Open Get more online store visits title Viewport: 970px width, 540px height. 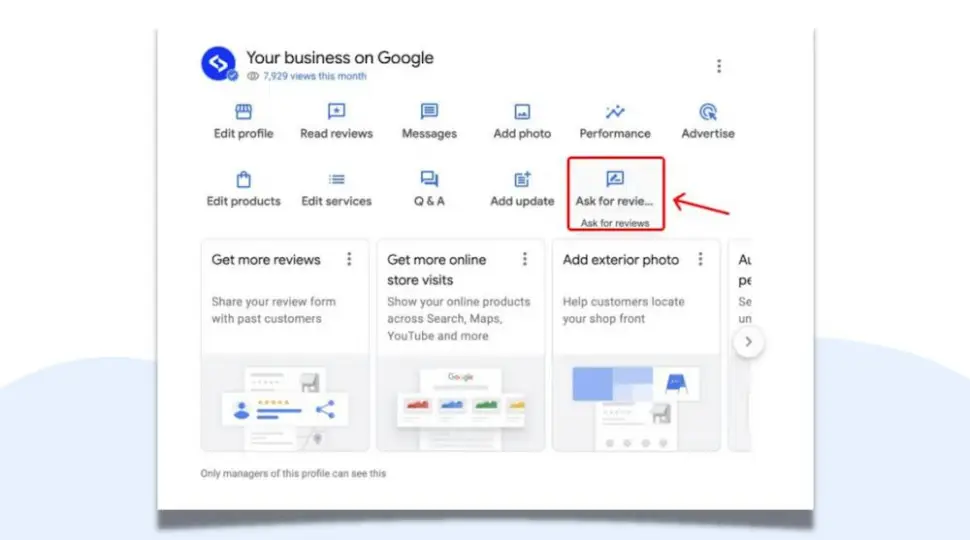click(437, 270)
